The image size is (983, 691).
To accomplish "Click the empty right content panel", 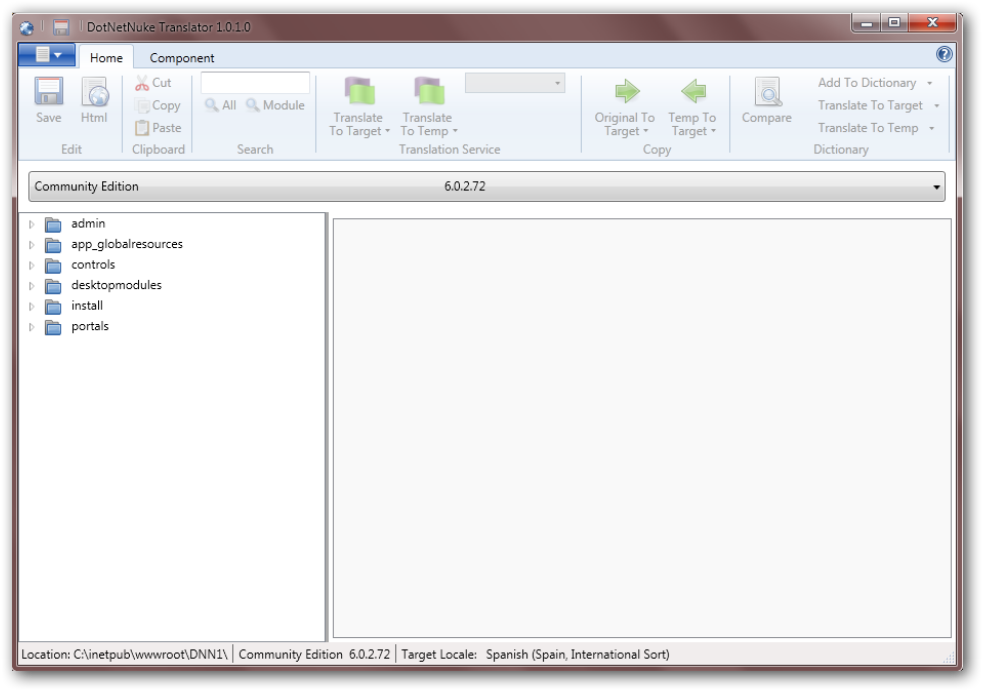I will [x=642, y=428].
